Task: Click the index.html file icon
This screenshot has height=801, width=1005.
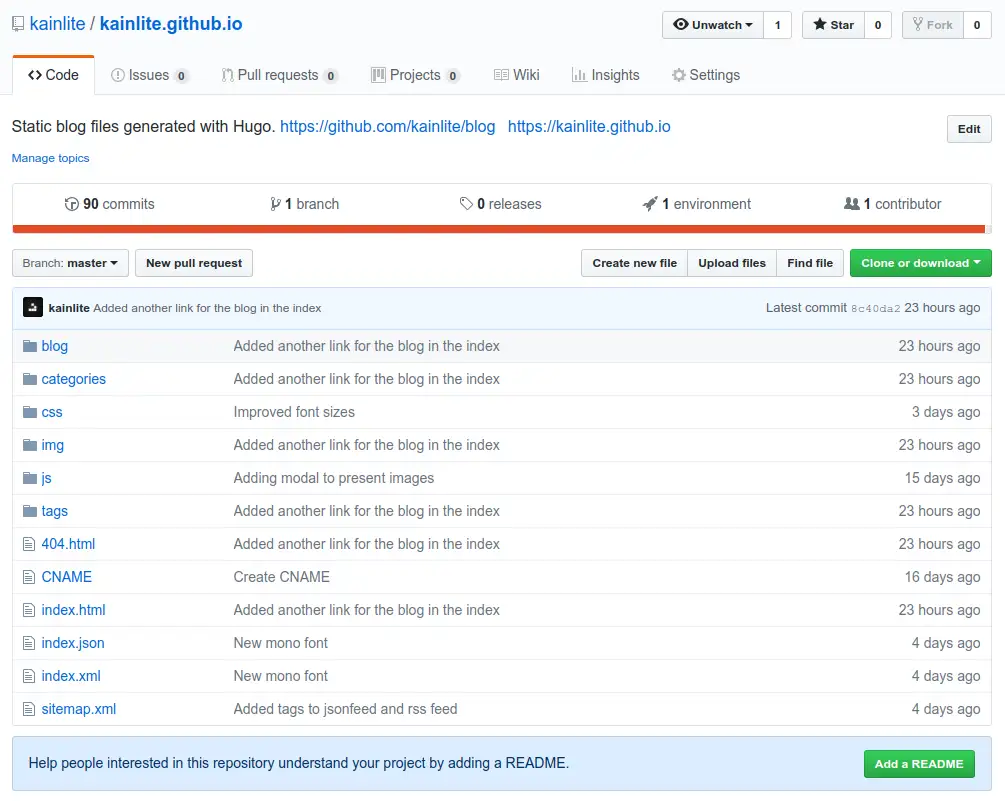Action: click(x=29, y=610)
